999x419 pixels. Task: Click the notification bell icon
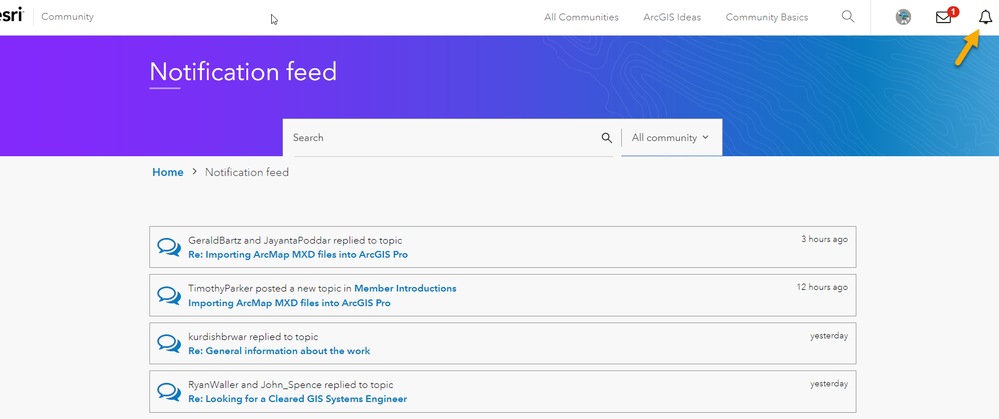tap(985, 17)
